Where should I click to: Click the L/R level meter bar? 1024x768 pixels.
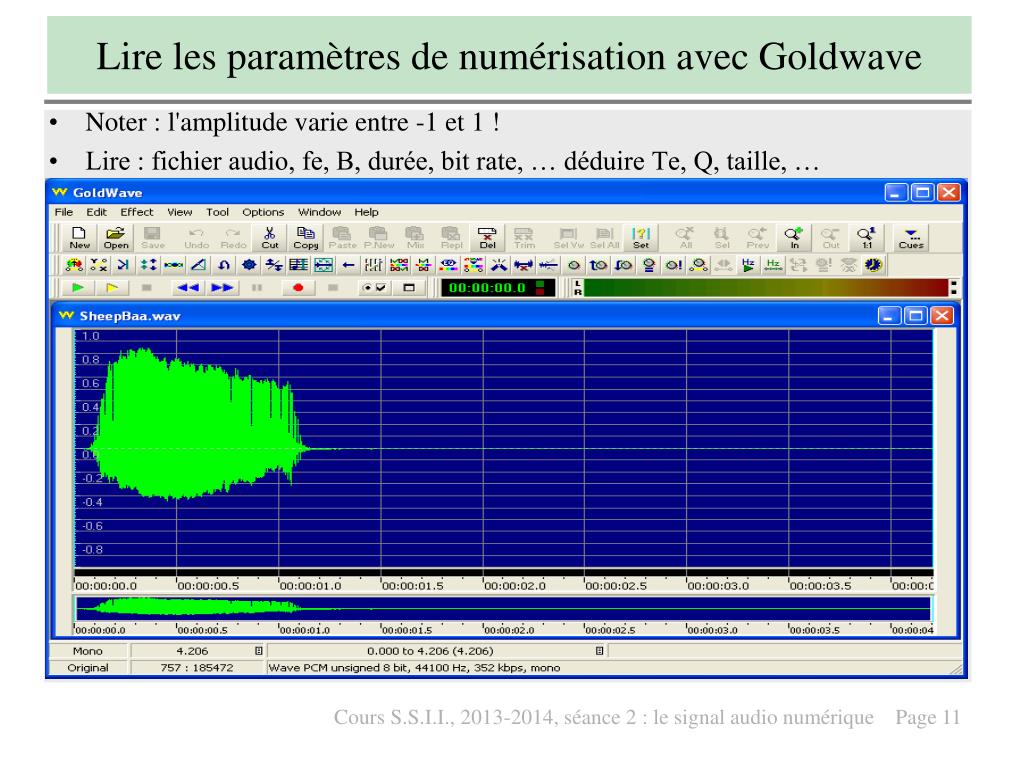tap(765, 287)
